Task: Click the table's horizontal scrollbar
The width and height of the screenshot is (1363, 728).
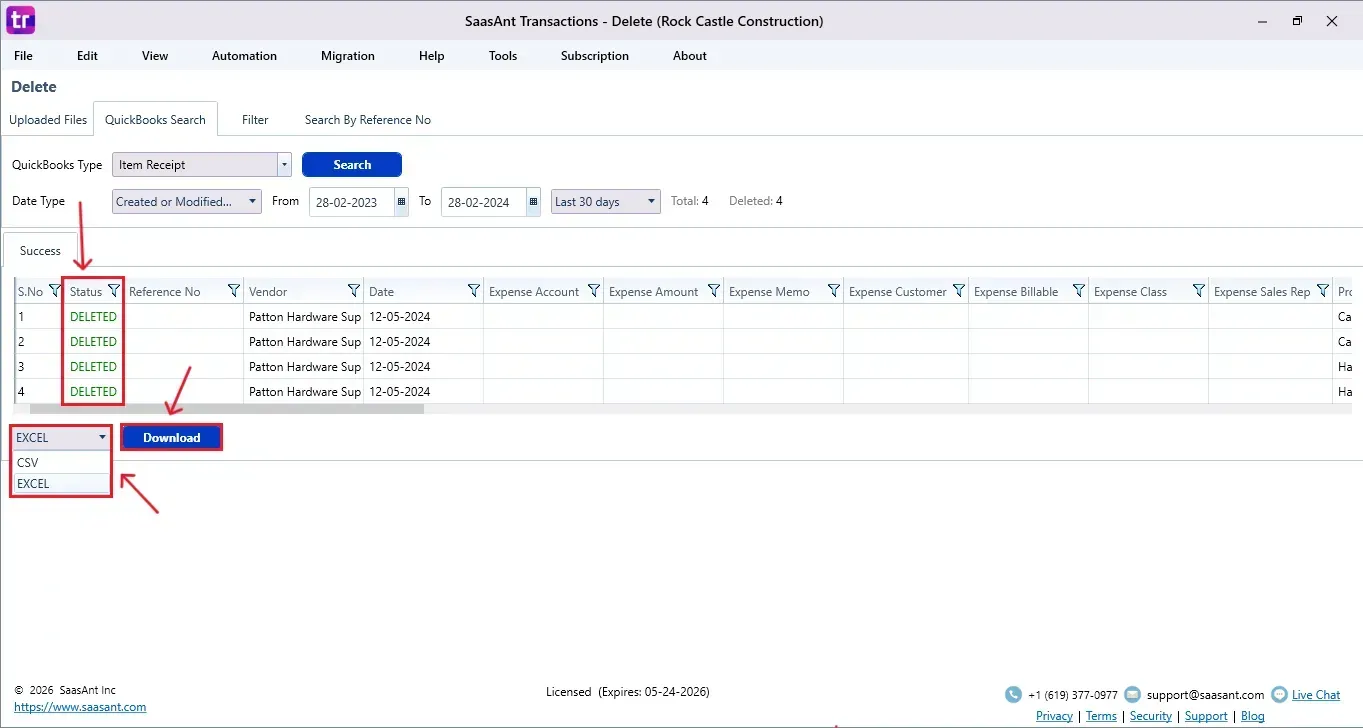Action: click(x=227, y=408)
